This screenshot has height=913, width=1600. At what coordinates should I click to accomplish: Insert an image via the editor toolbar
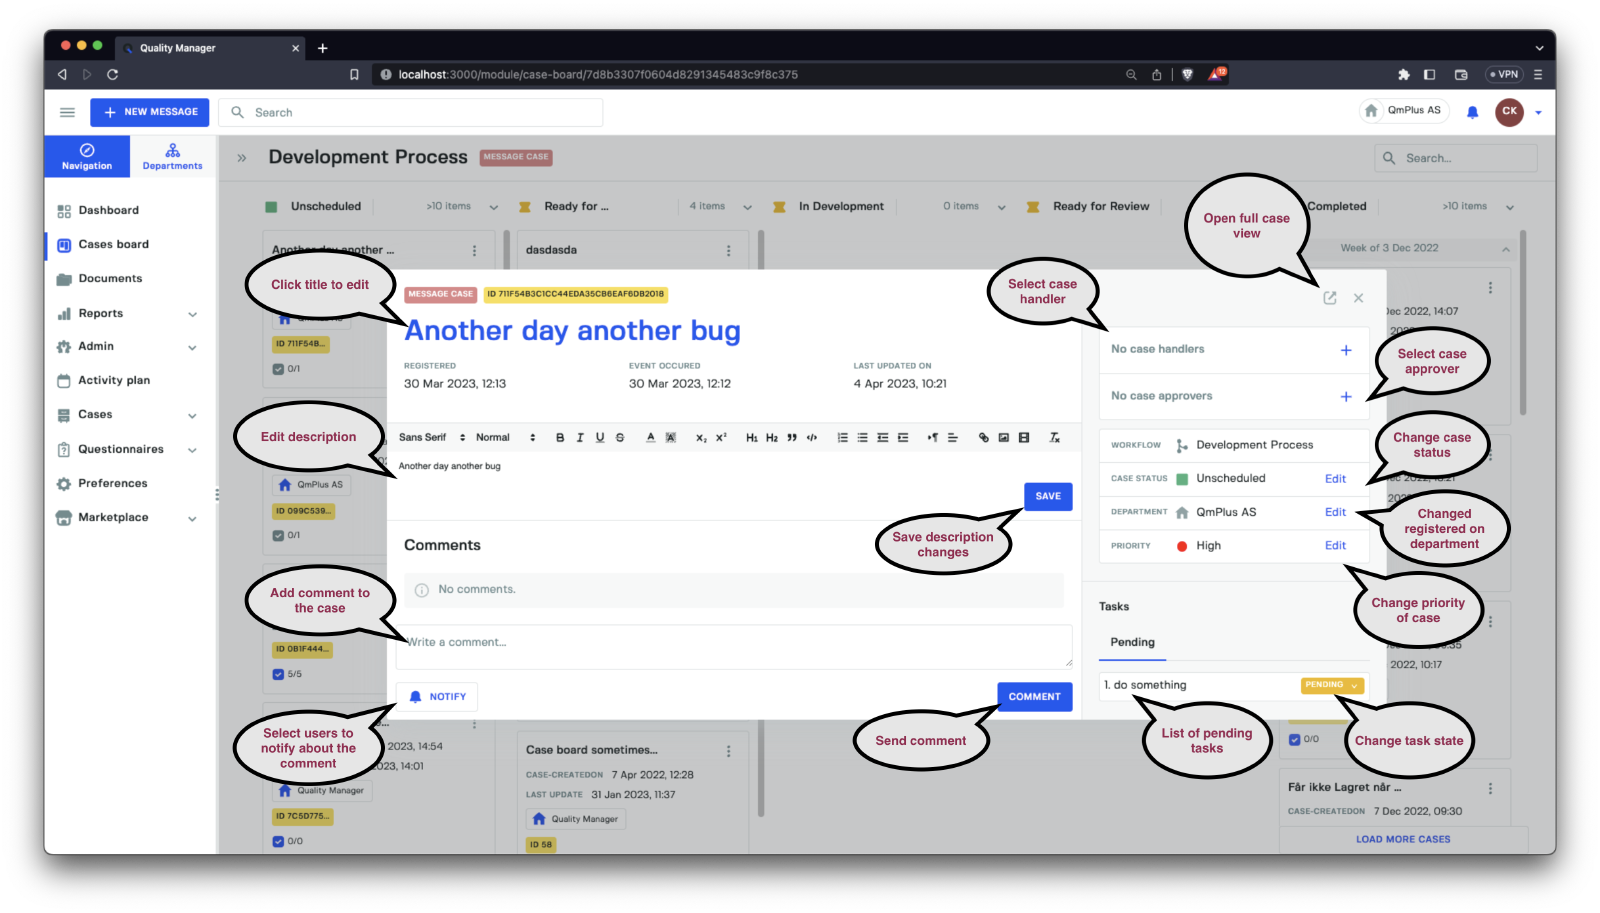click(x=1003, y=438)
